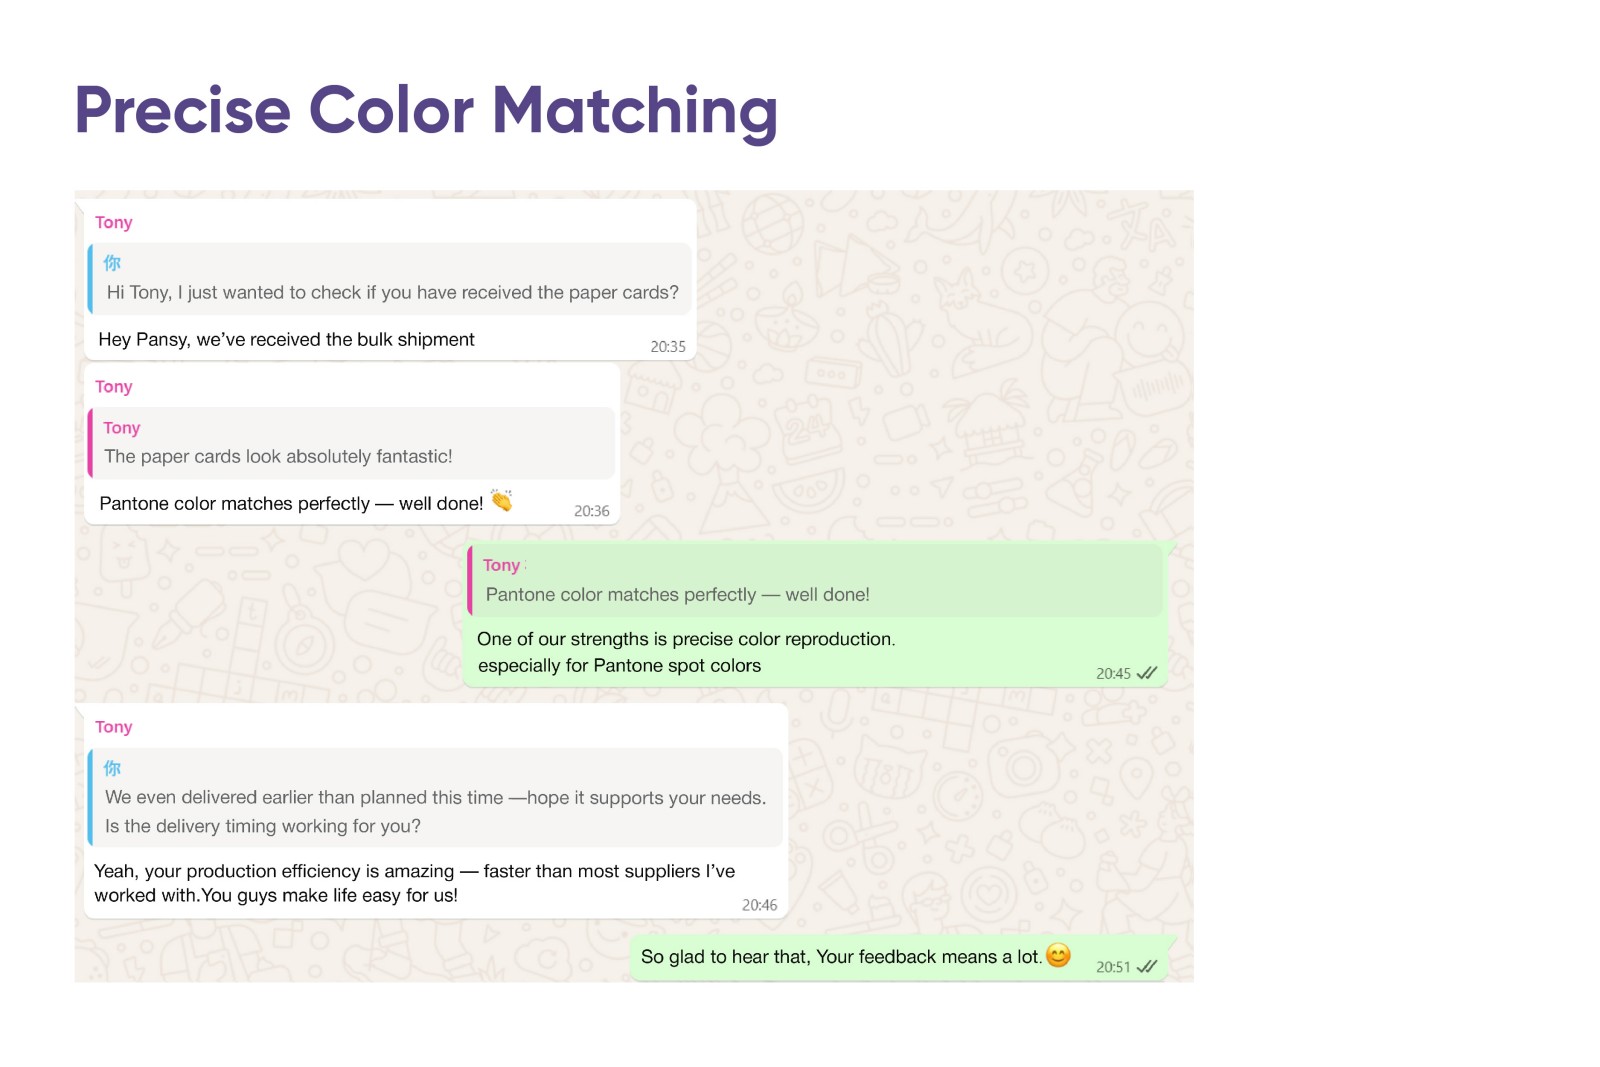Click the sender name Tony above the 20:35 message
The width and height of the screenshot is (1600, 1067).
click(x=114, y=222)
